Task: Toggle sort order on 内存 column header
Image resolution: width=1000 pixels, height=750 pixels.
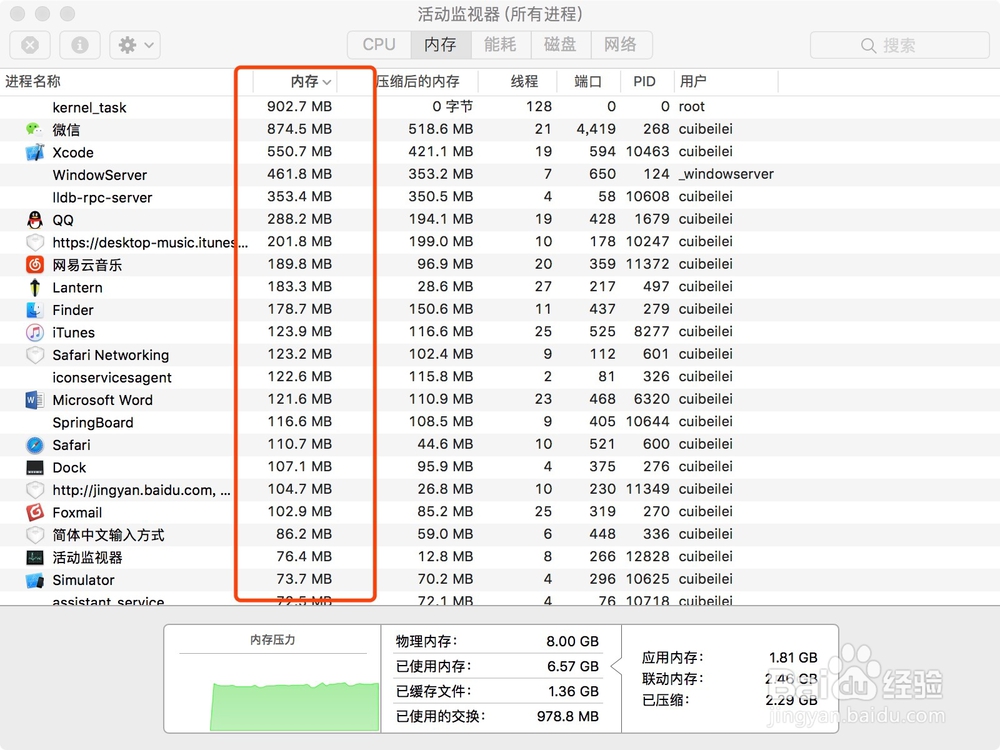Action: click(311, 82)
